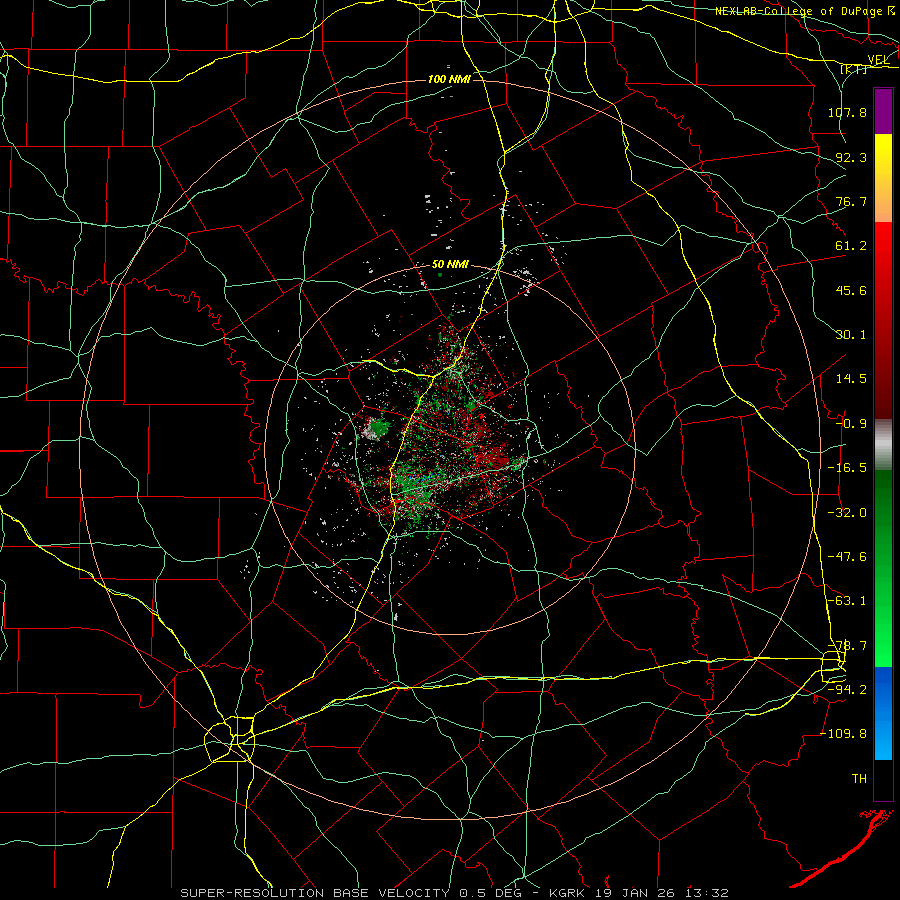Select the 76.7 scale value

click(x=851, y=201)
